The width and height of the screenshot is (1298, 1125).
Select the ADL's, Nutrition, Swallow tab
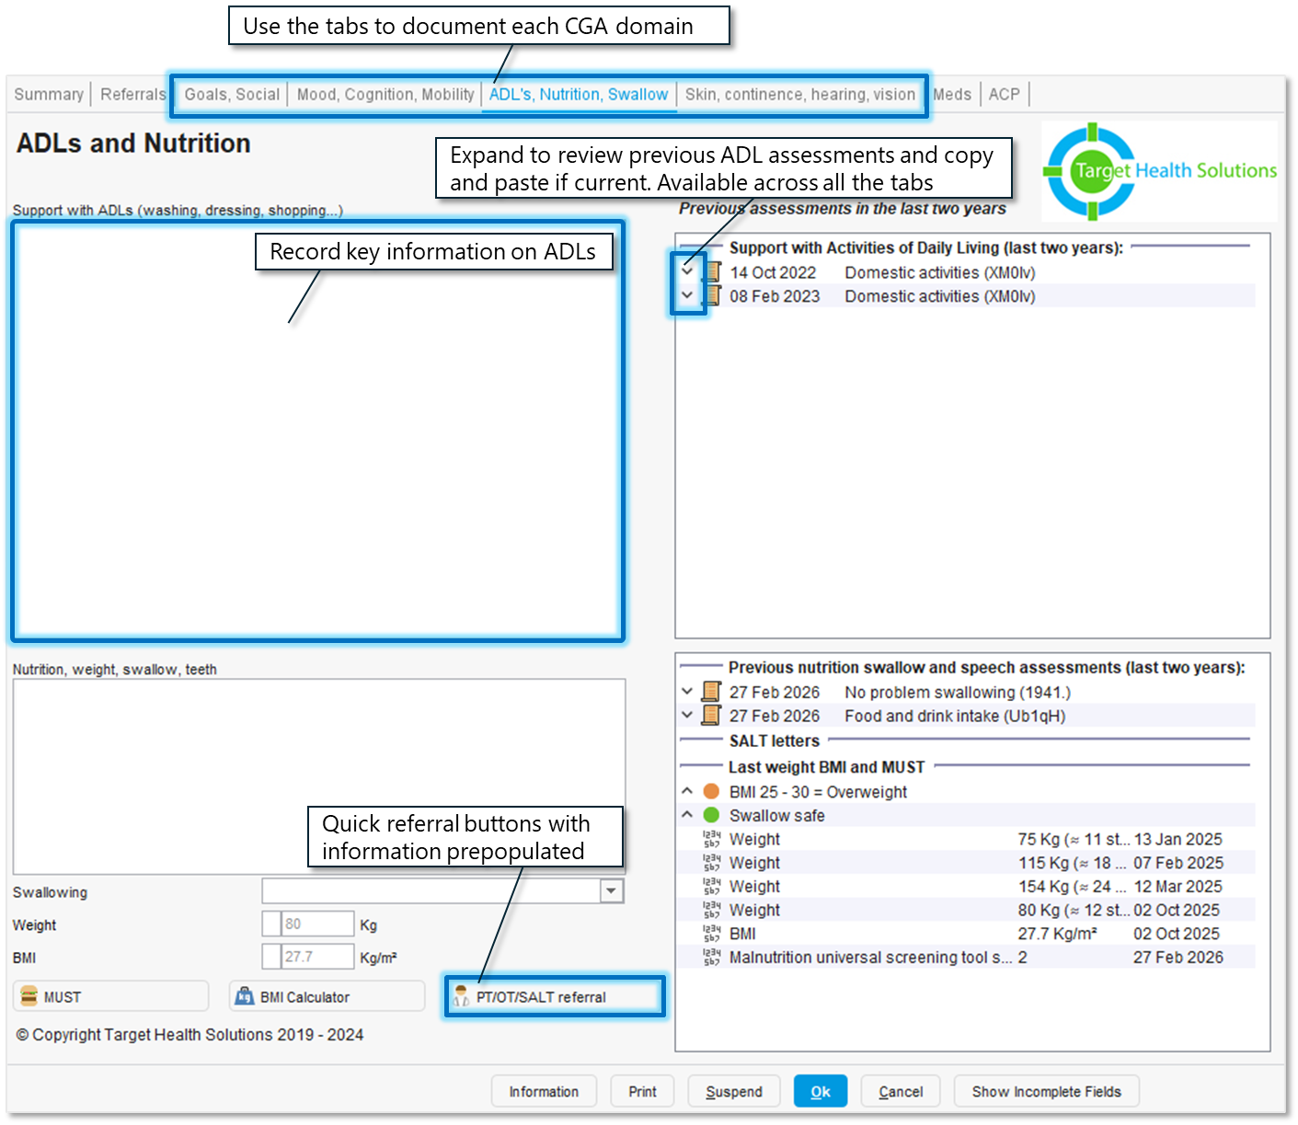pos(579,94)
